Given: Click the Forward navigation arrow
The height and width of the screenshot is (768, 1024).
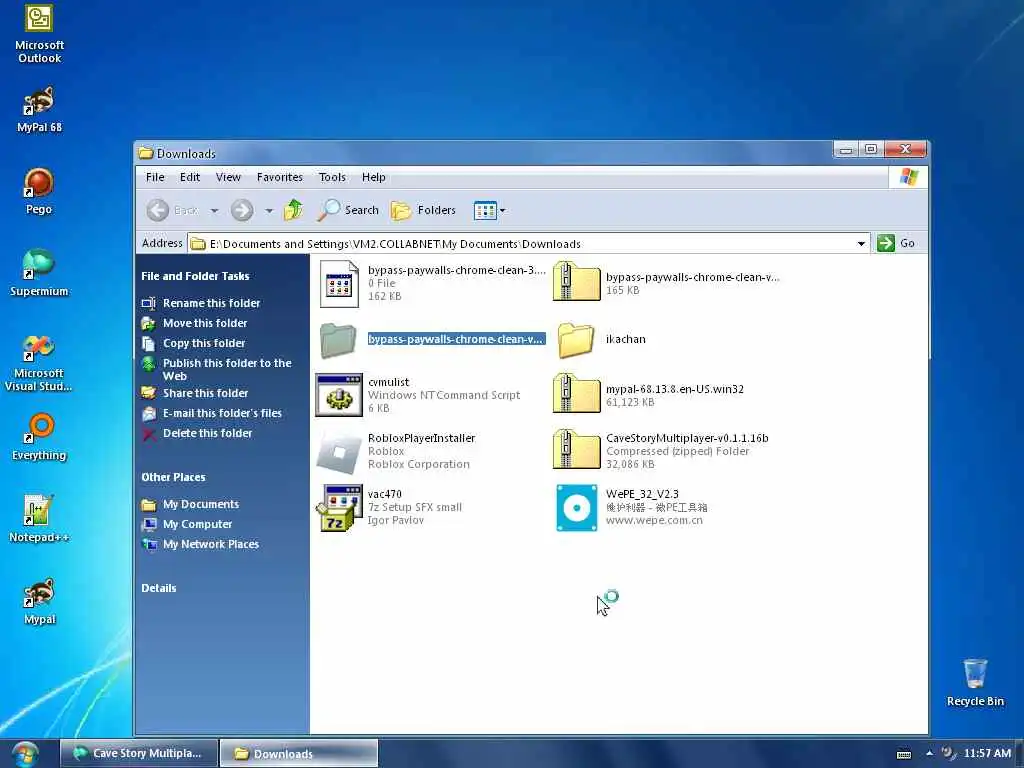Looking at the screenshot, I should coord(242,210).
